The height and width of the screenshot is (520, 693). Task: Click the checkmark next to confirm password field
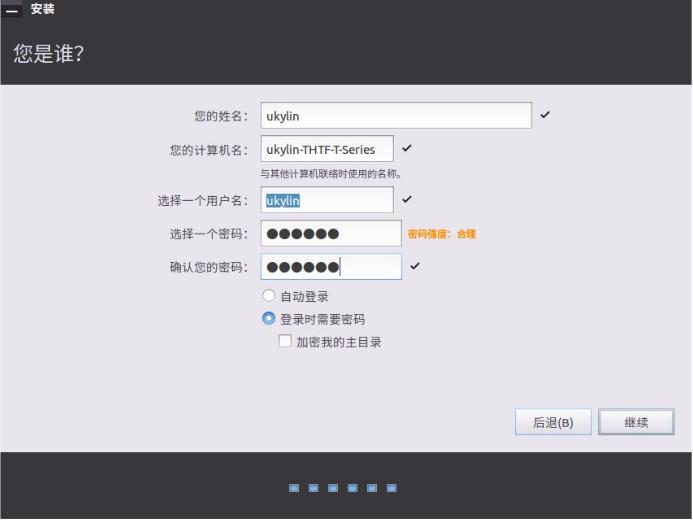pos(415,267)
